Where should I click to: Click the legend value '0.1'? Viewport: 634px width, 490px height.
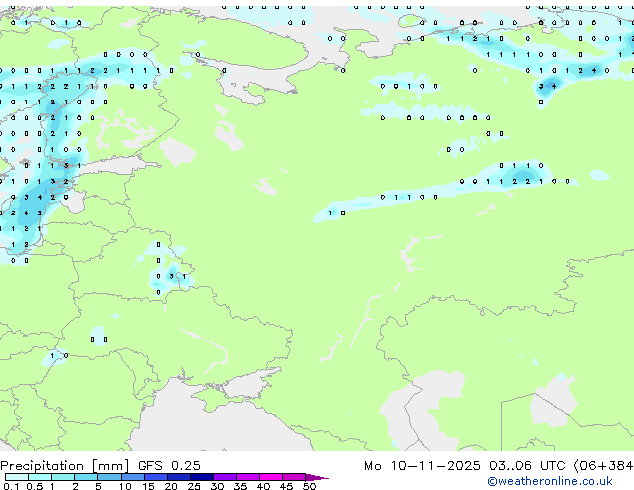[11, 486]
